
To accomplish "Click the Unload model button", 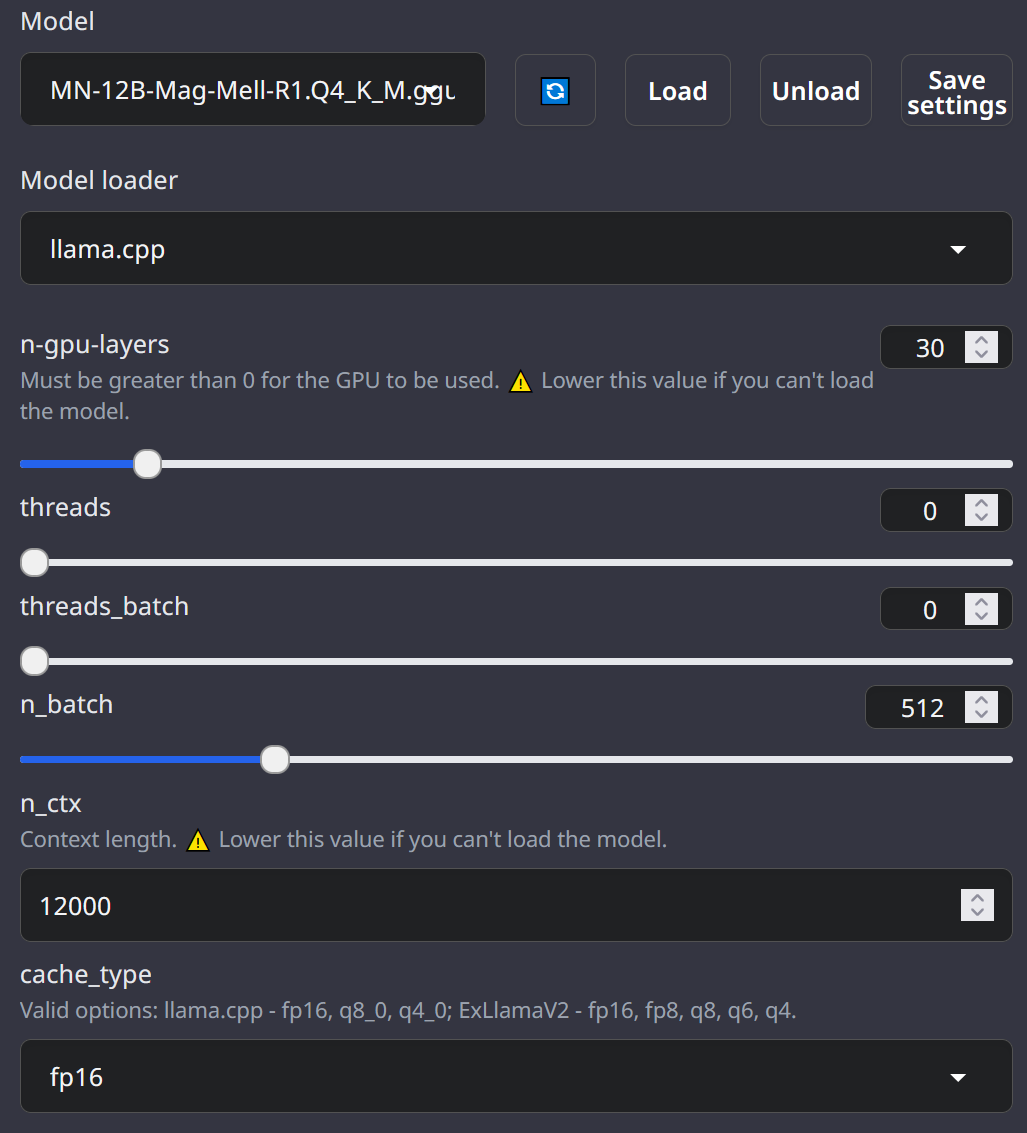I will coord(815,91).
